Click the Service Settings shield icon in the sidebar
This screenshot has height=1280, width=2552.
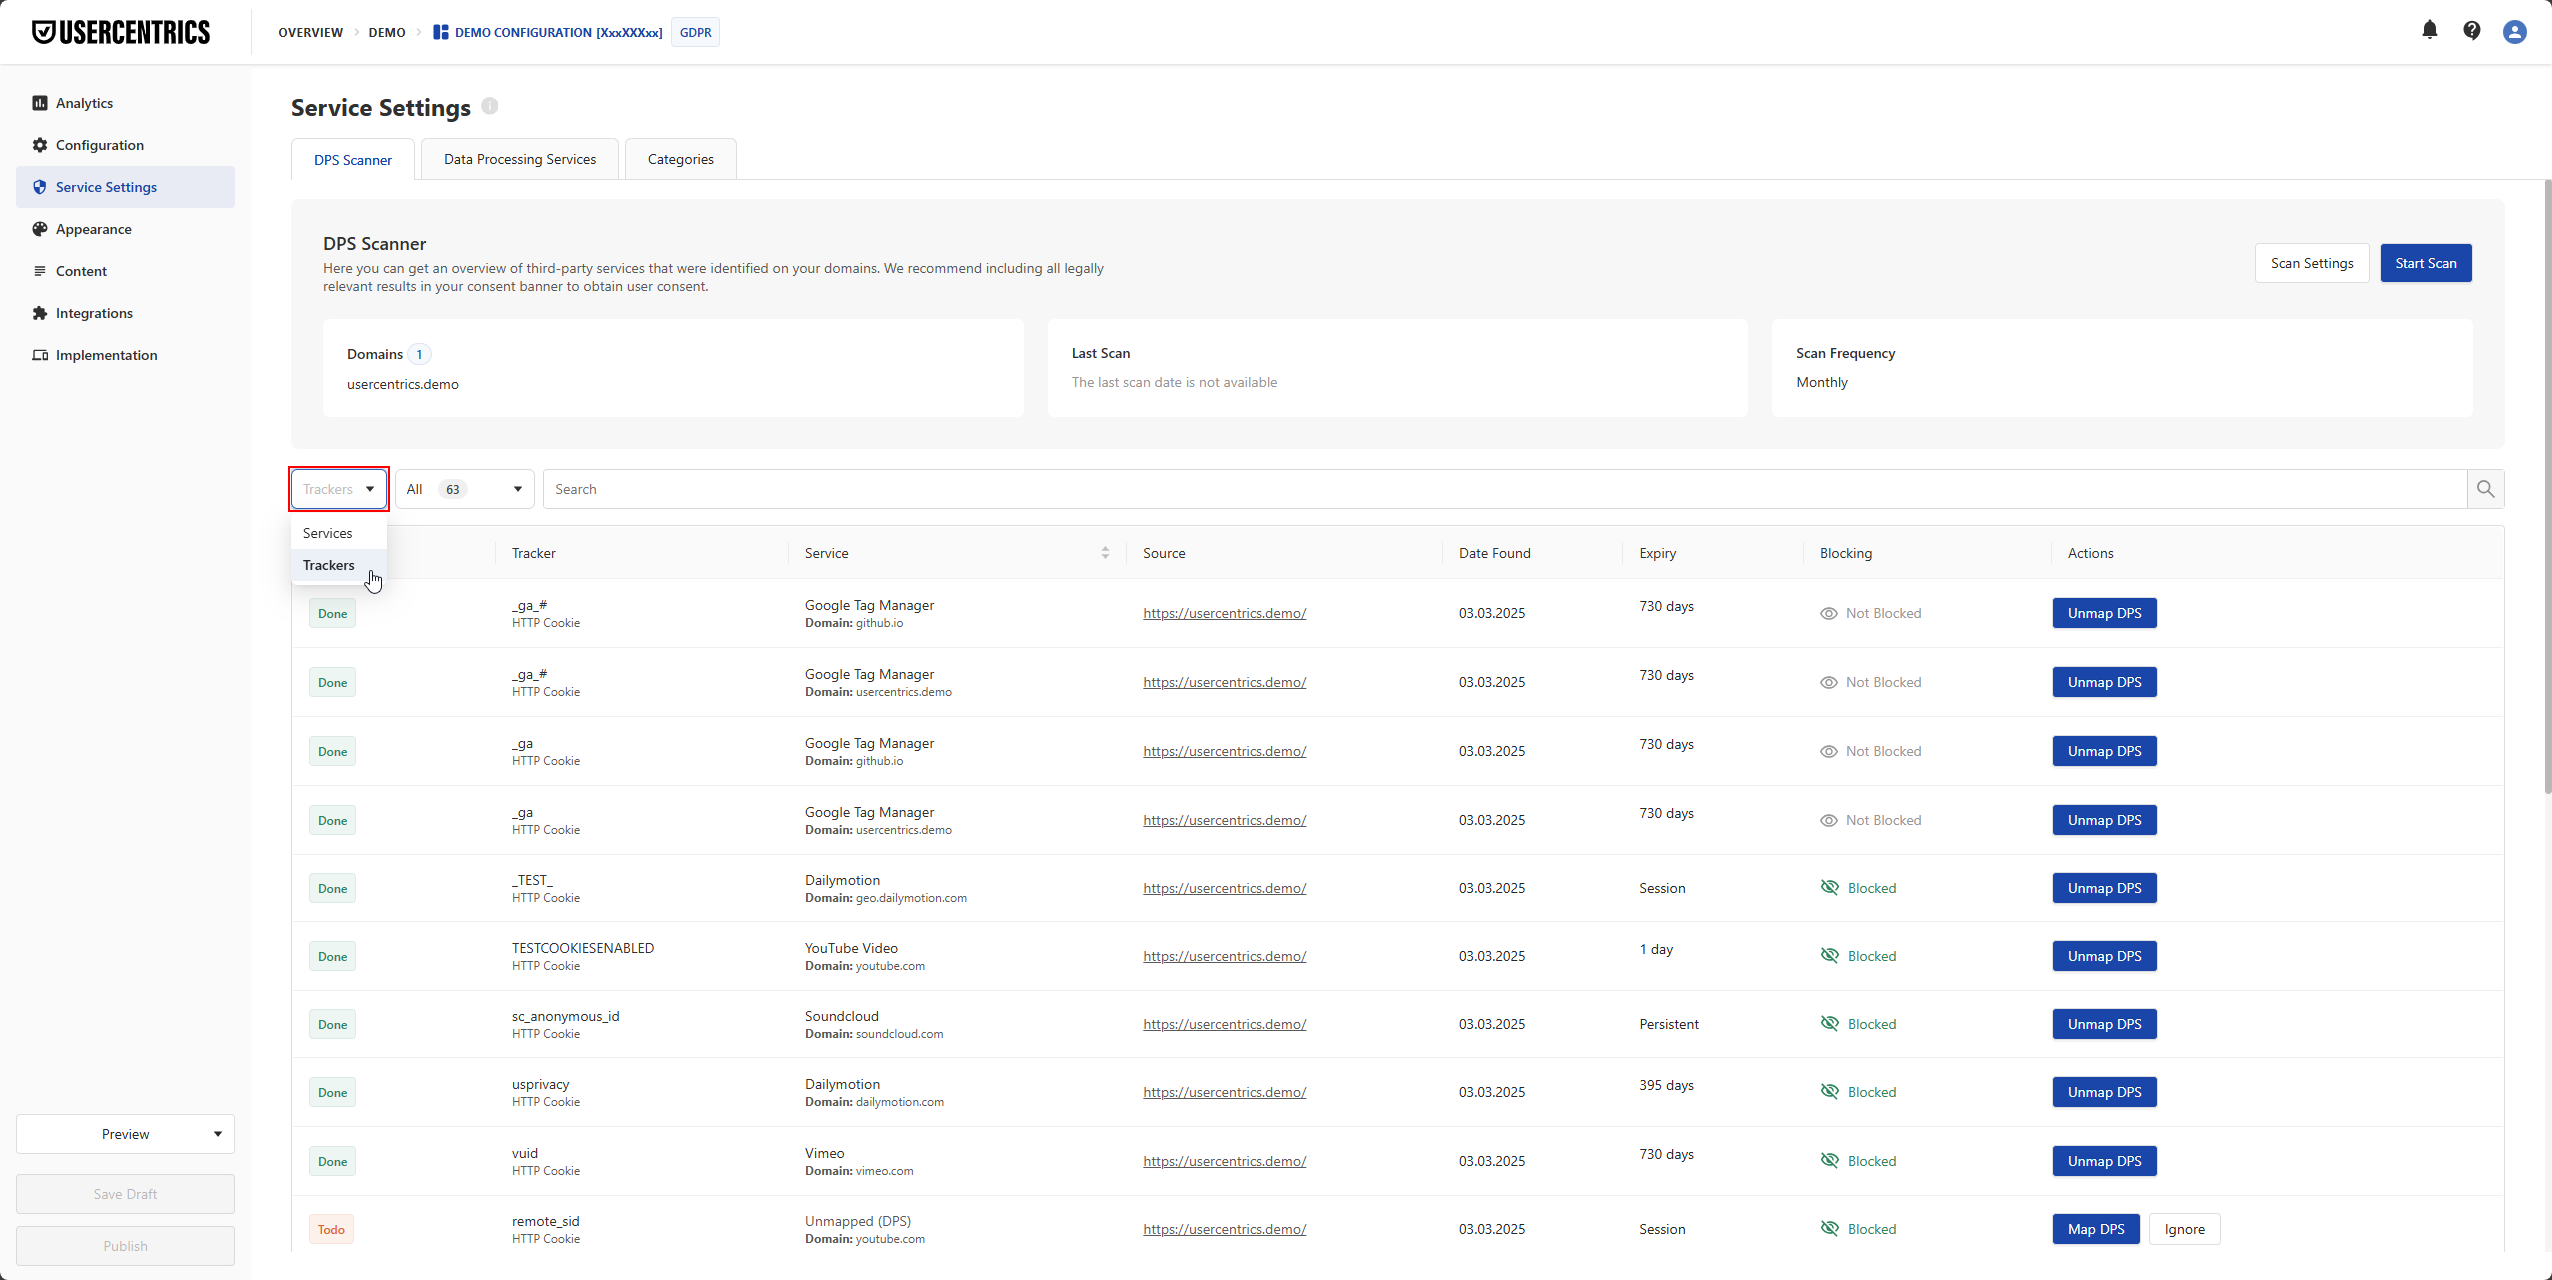click(40, 187)
